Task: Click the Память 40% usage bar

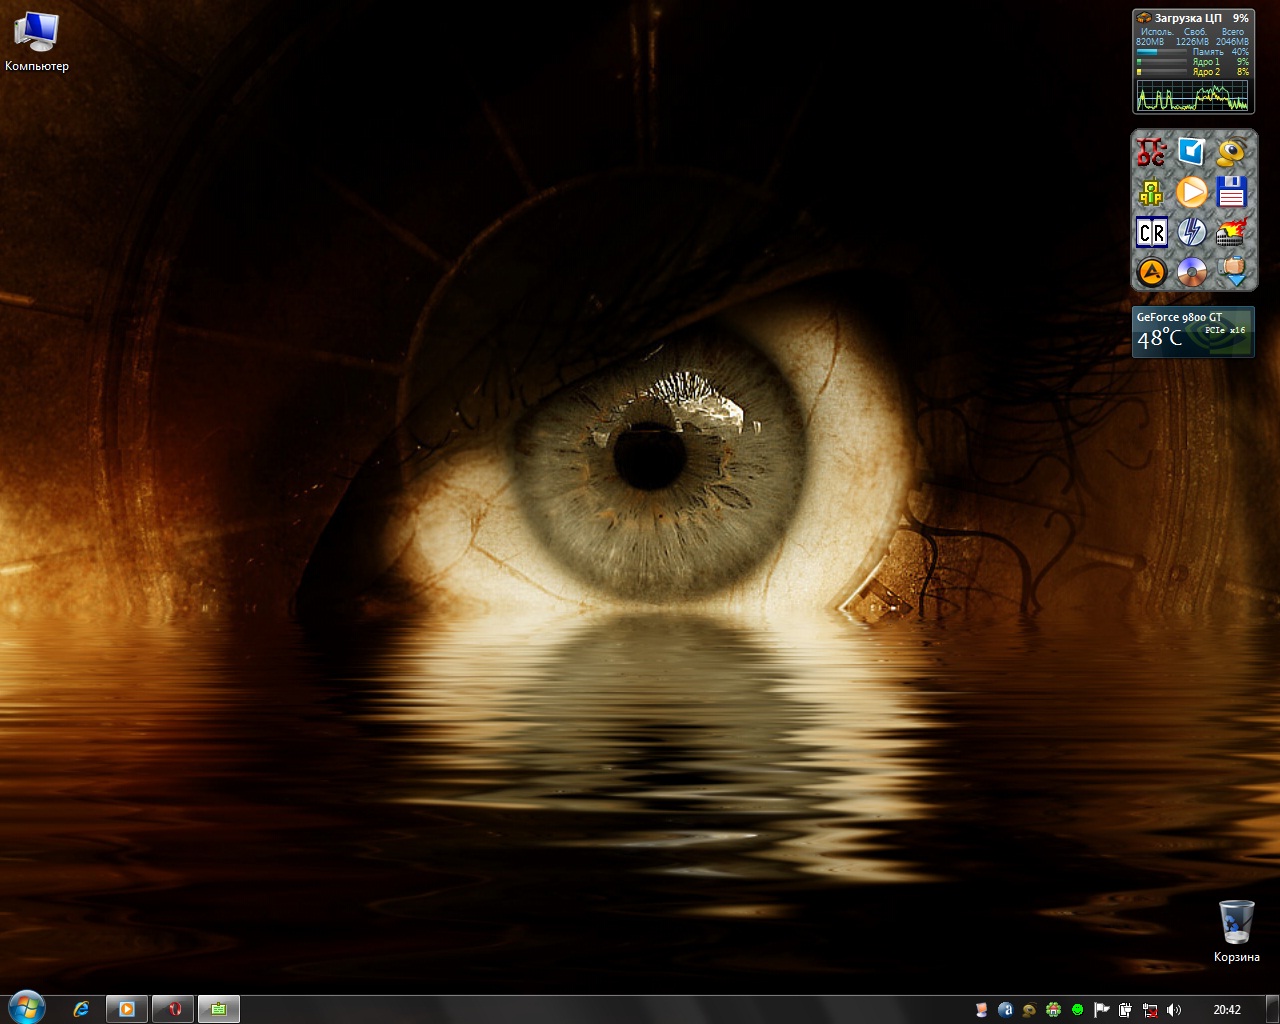Action: click(x=1161, y=52)
